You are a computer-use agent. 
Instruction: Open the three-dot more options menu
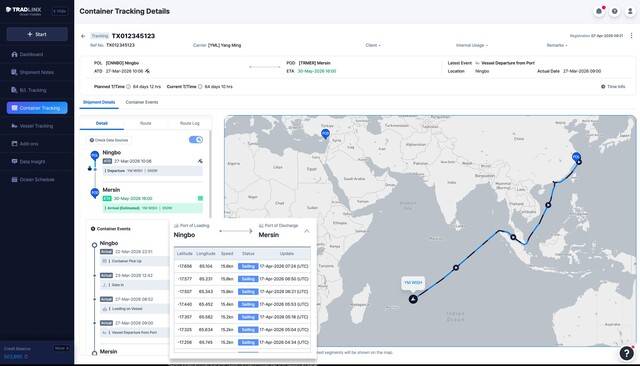click(x=631, y=36)
